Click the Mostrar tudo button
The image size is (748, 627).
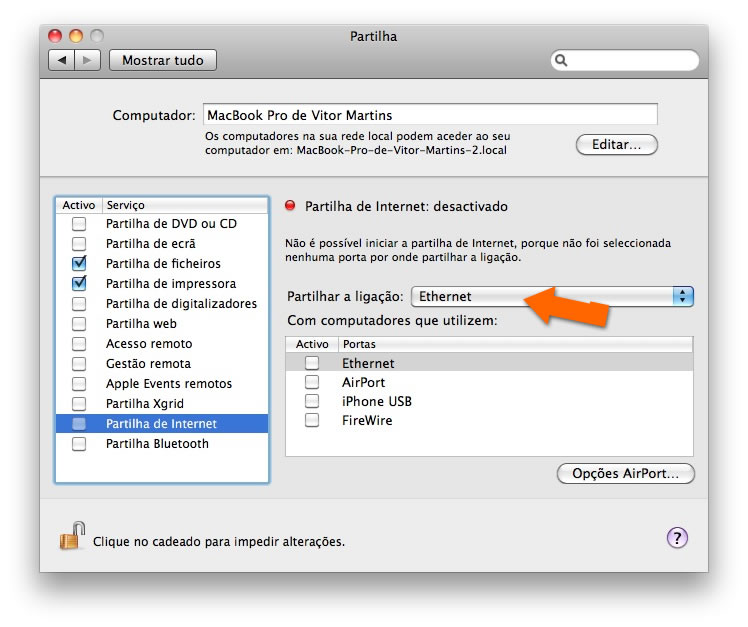162,60
